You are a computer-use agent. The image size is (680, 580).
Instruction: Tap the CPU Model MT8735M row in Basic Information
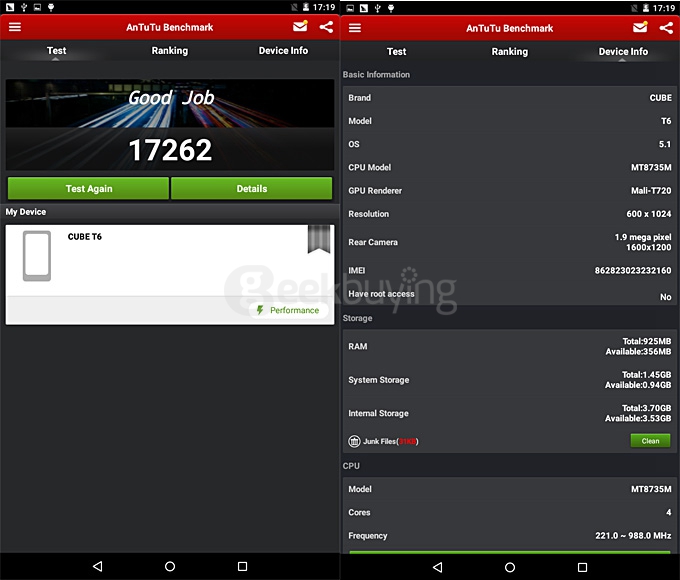510,167
